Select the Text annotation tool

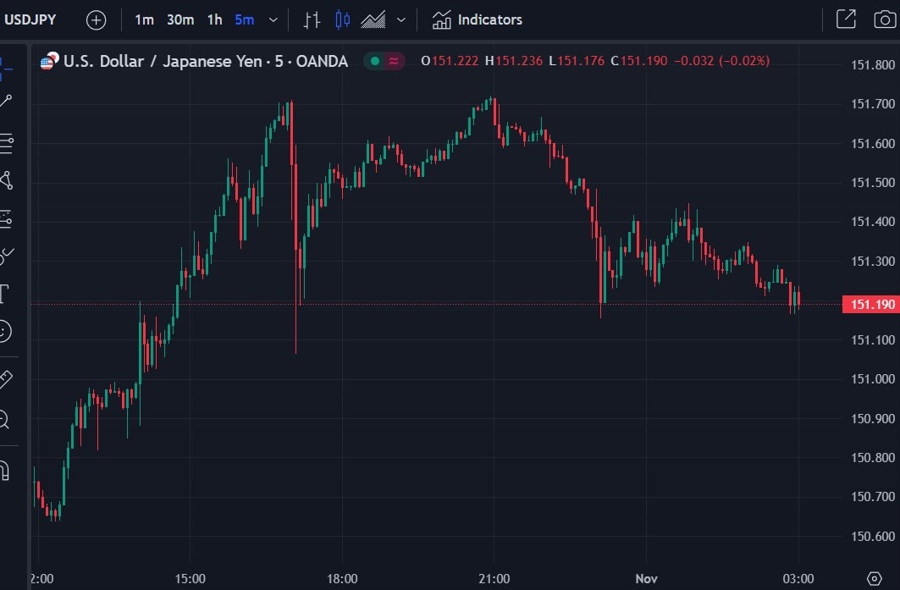point(5,294)
